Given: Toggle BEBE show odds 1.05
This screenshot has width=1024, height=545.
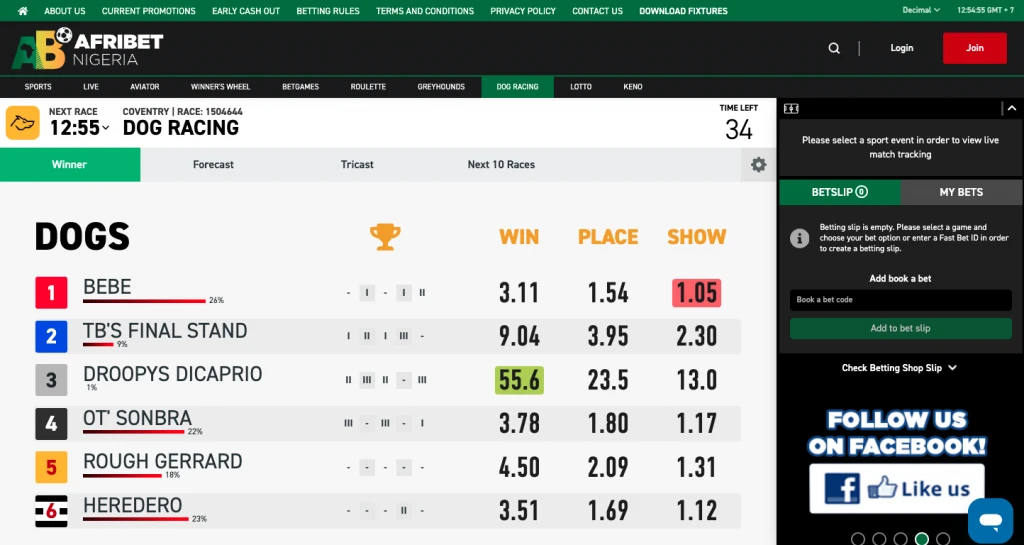Looking at the screenshot, I should [x=696, y=293].
